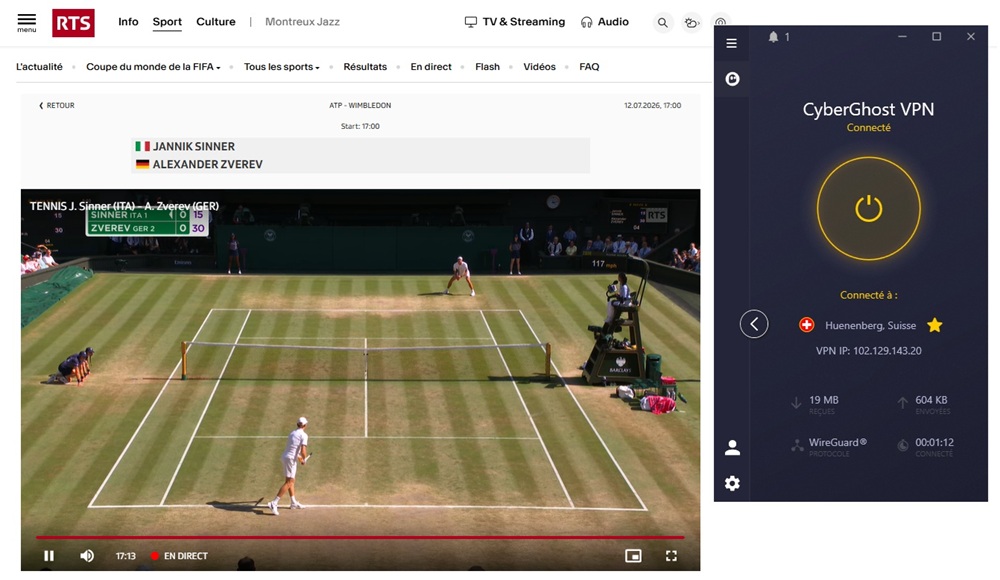This screenshot has width=1000, height=580.
Task: Expand the server list arrow
Action: [x=754, y=324]
